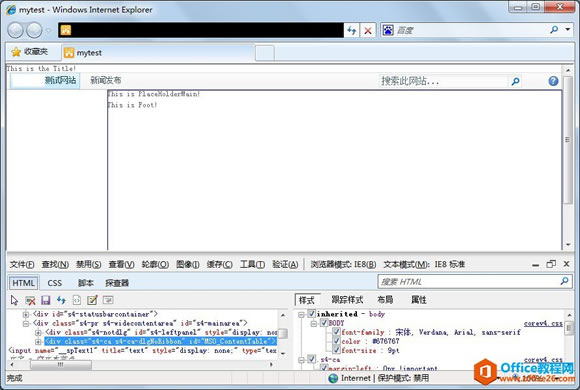Viewport: 580px width, 390px height.
Task: Click the 搜索此网站 site search box
Action: 444,81
